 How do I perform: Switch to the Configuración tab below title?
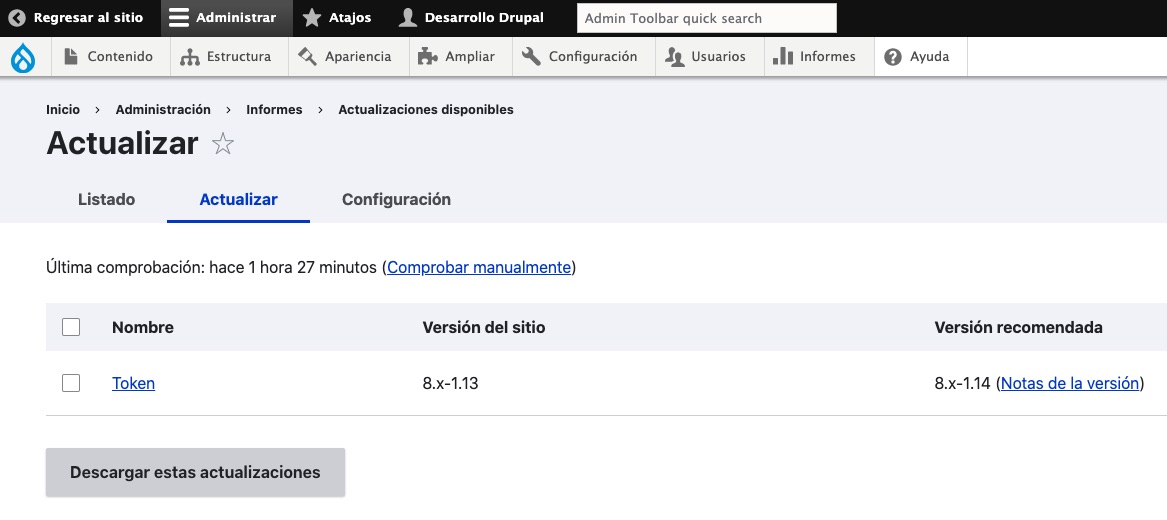396,199
